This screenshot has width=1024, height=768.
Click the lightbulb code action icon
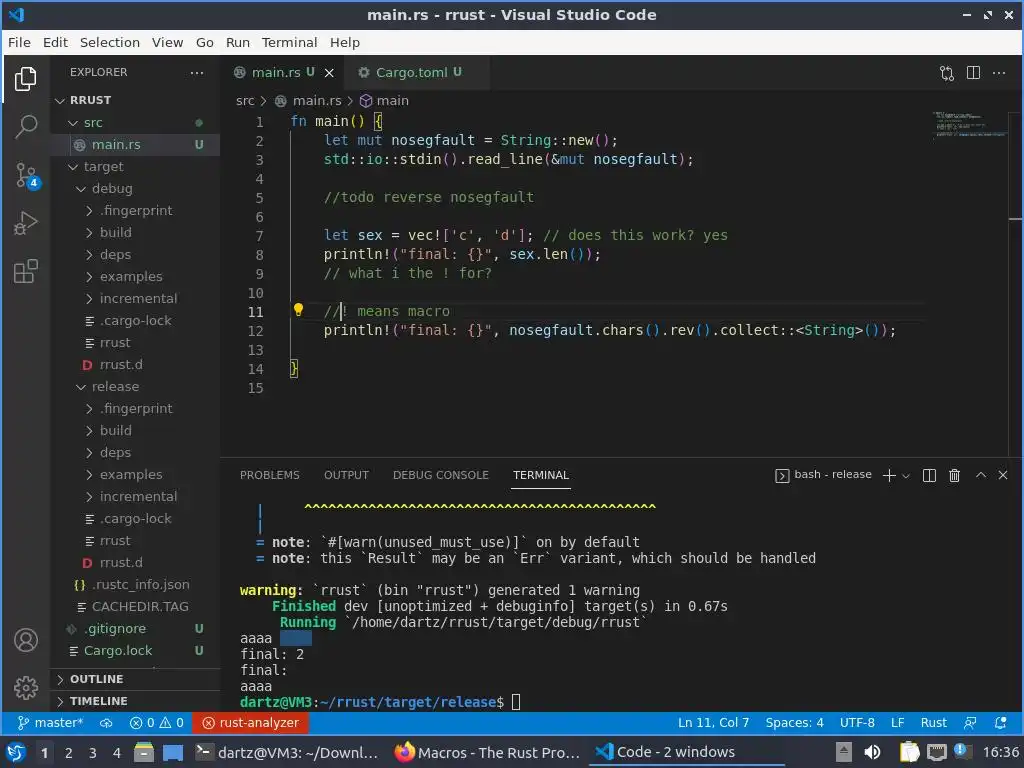[298, 310]
